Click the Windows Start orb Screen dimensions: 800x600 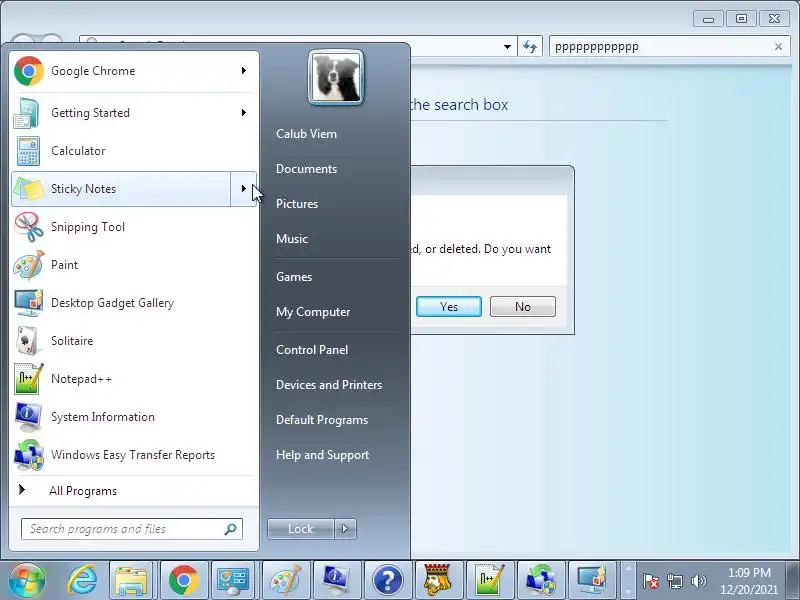[x=27, y=580]
